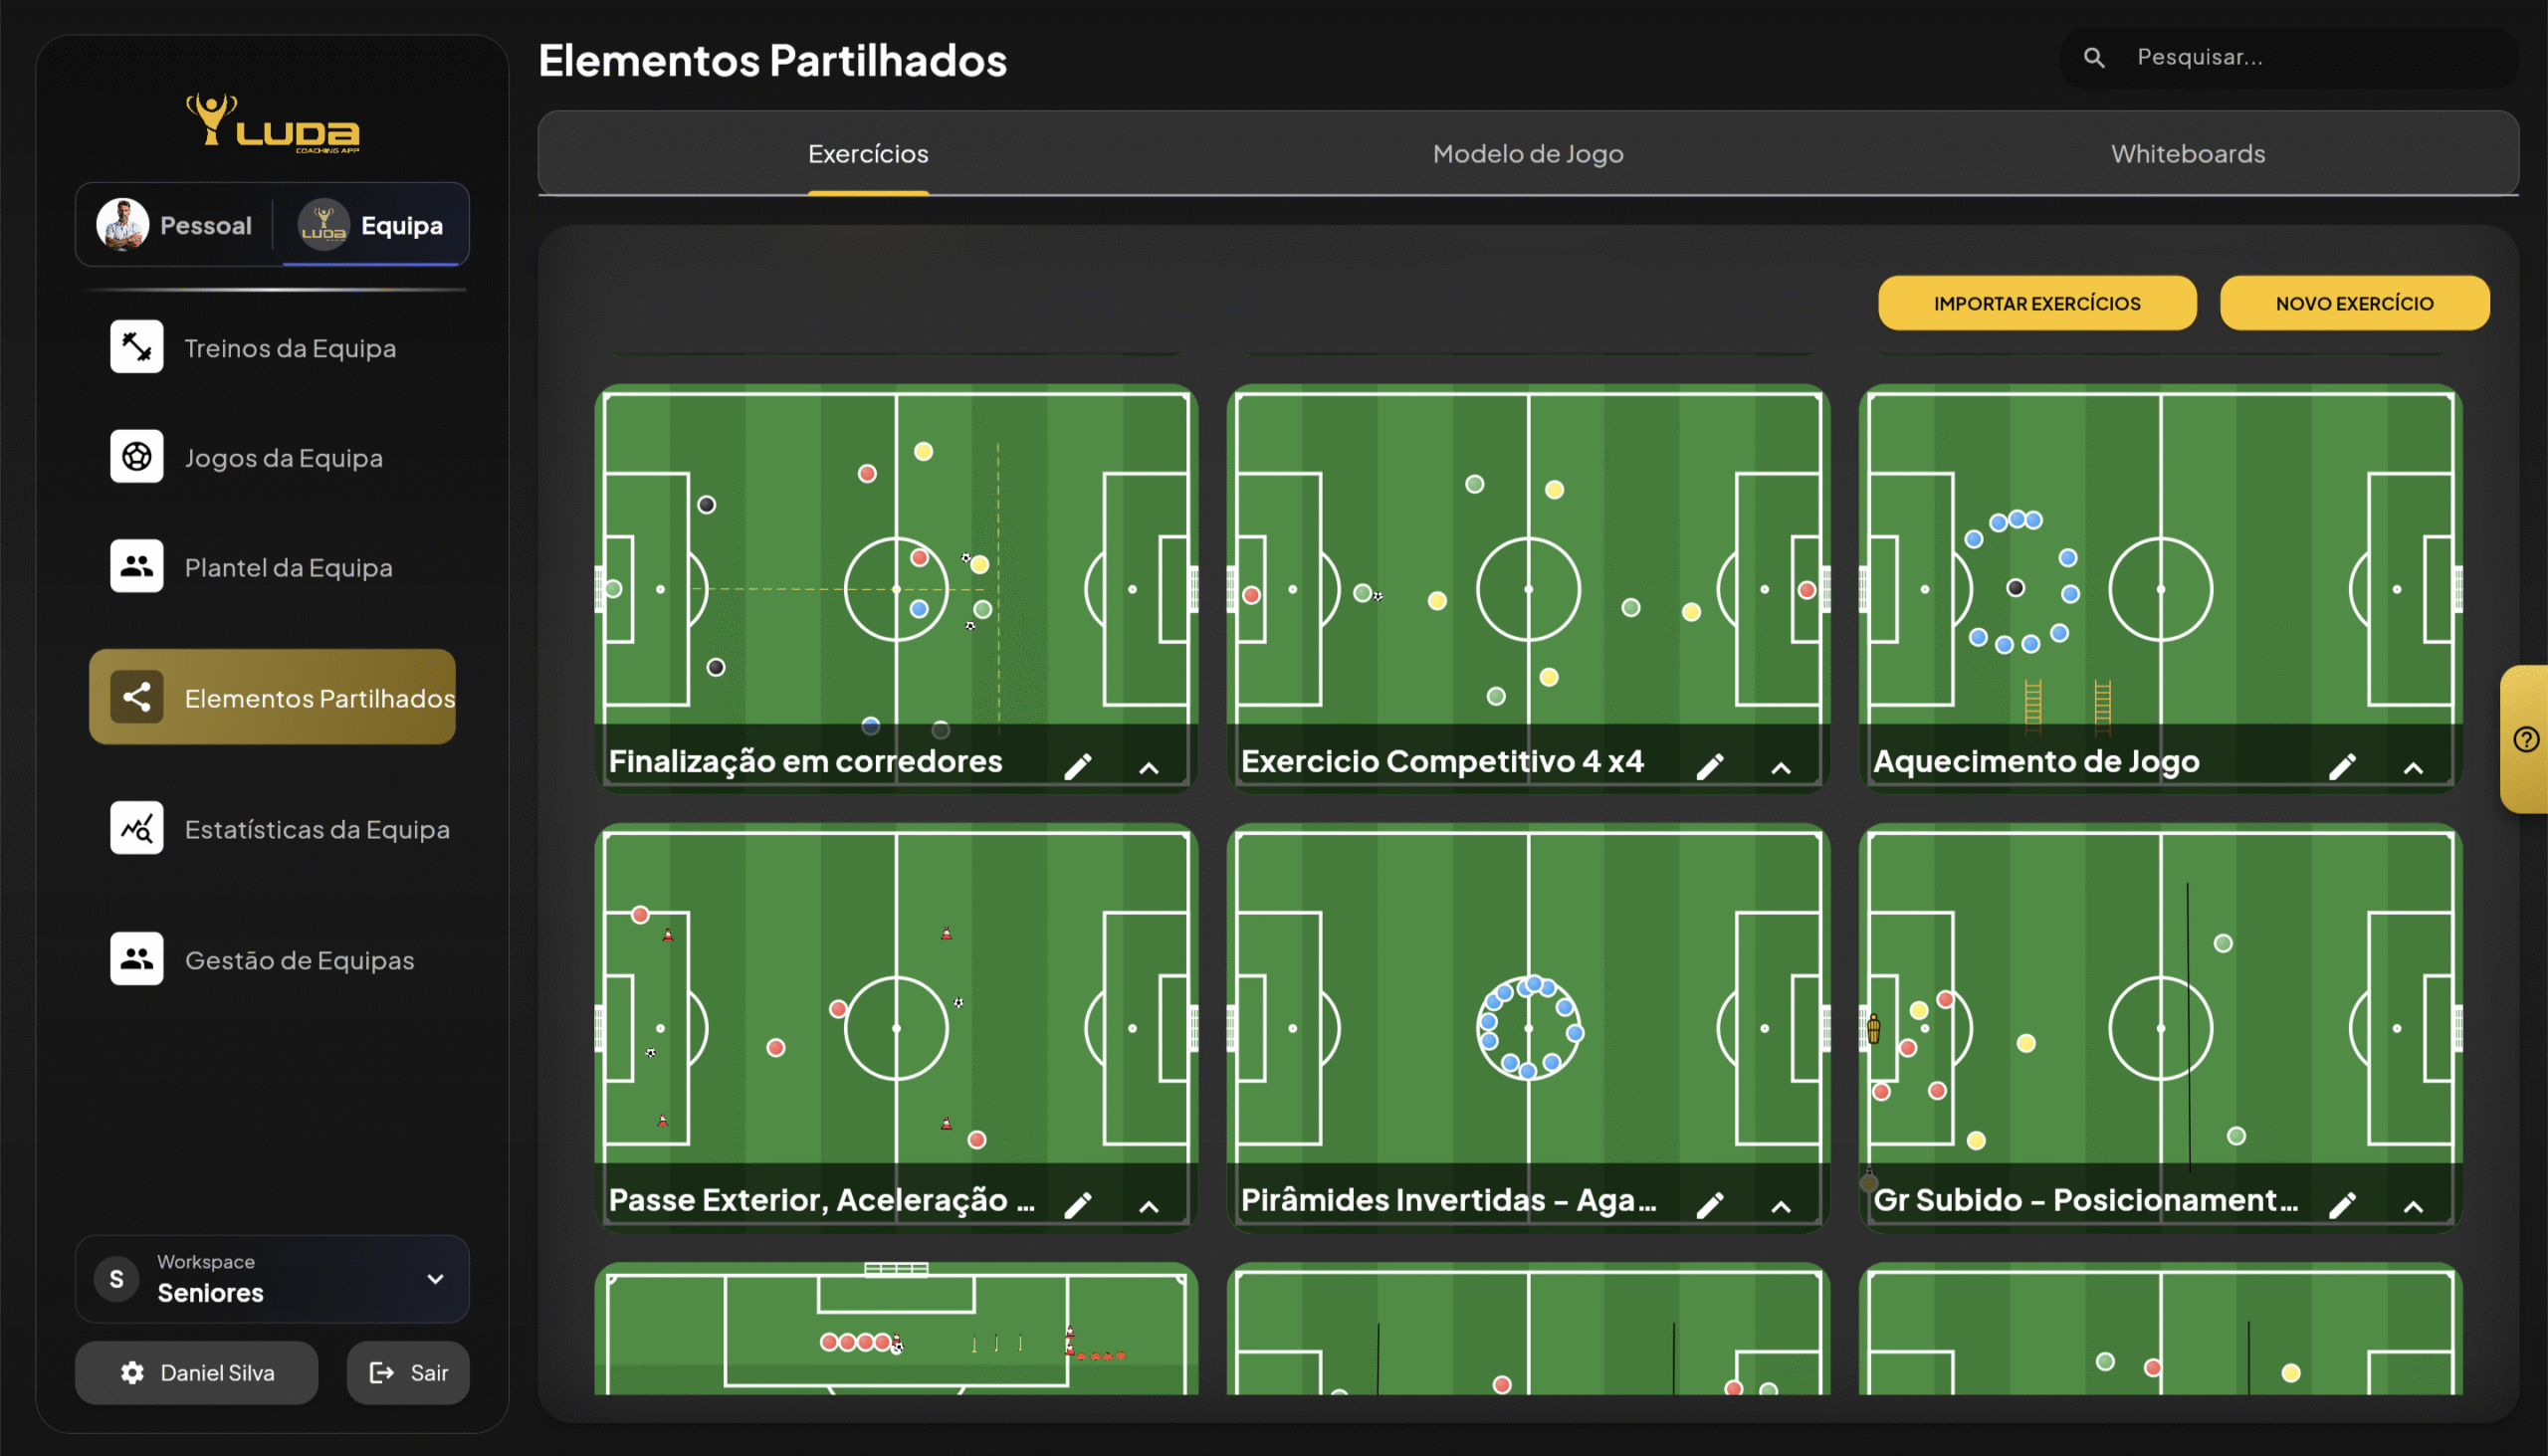Click the Jogos da Equipa soccer ball icon
Screen dimensions: 2548x1456
136,457
